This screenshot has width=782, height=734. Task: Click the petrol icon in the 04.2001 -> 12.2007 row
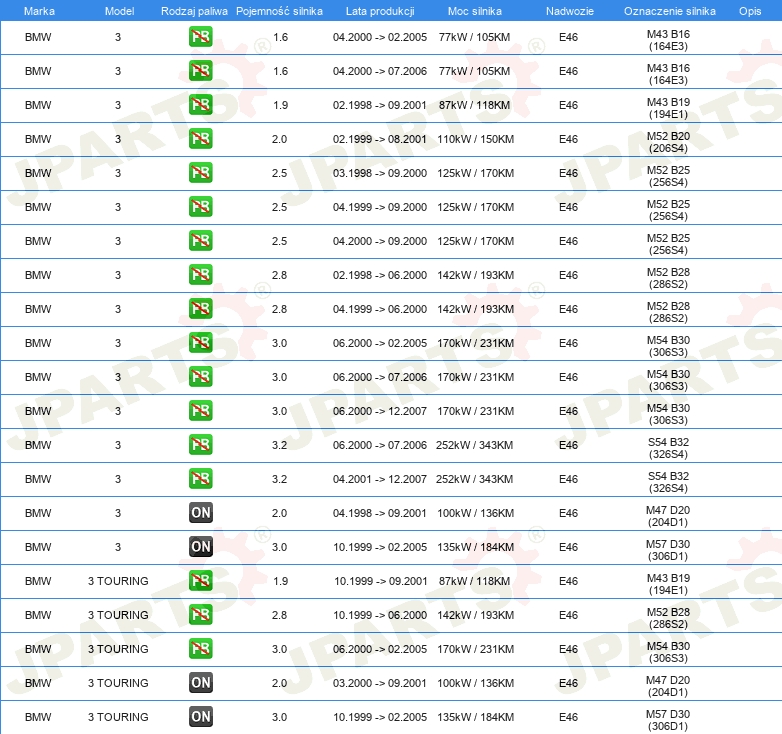tap(200, 479)
